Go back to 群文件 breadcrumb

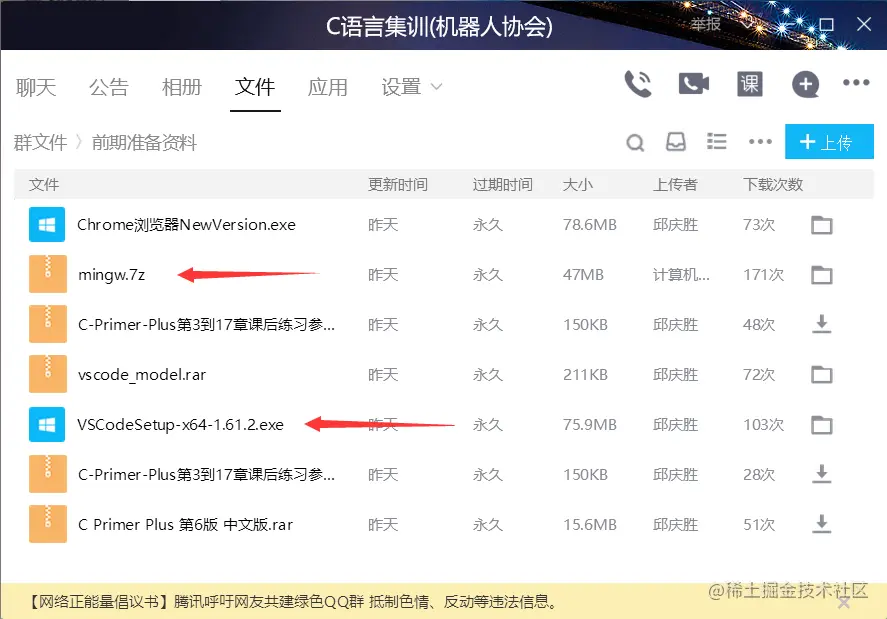click(40, 143)
